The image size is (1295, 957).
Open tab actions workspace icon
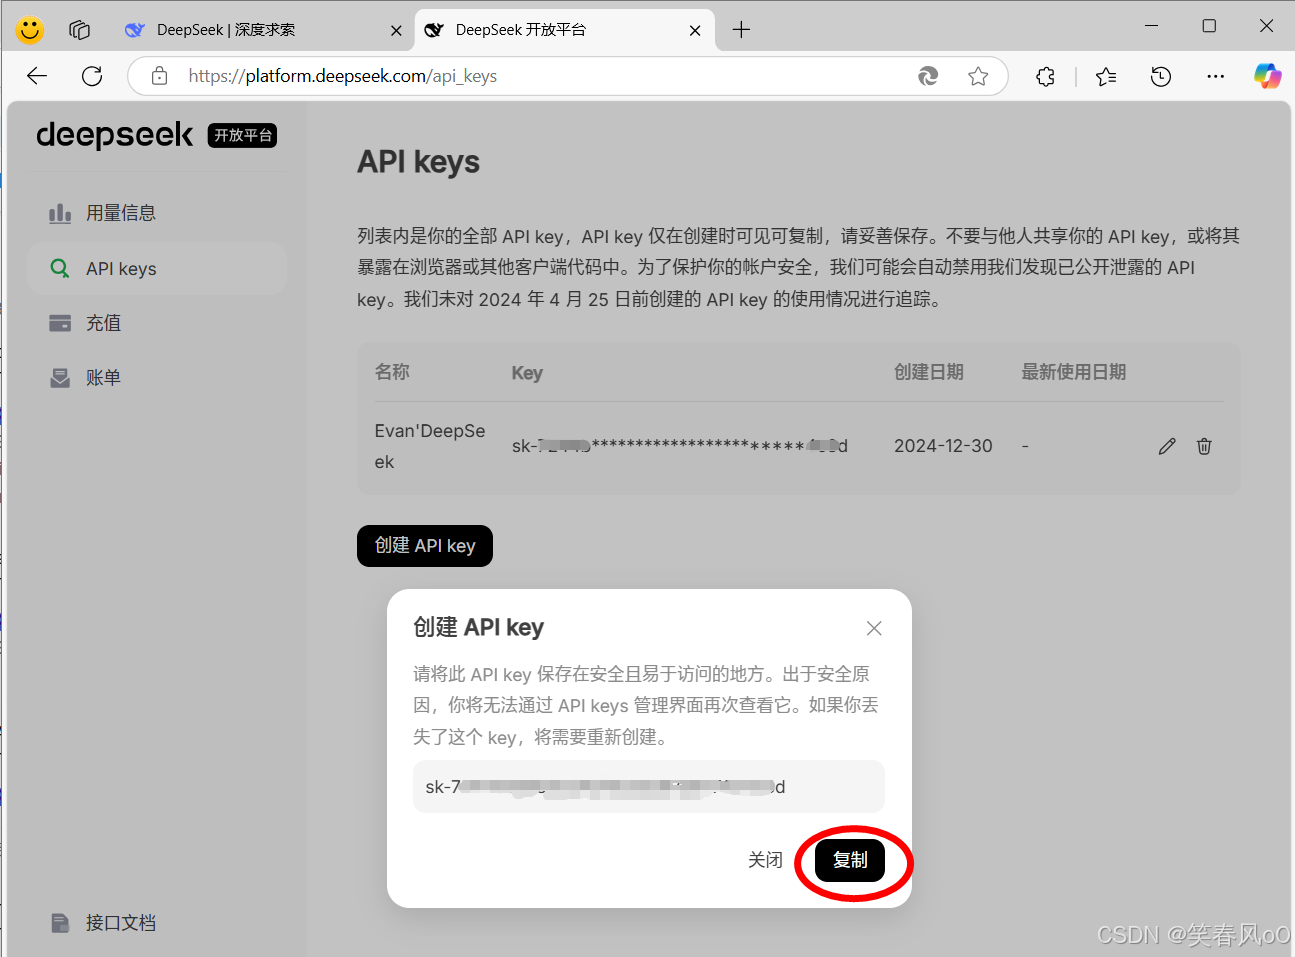[80, 30]
